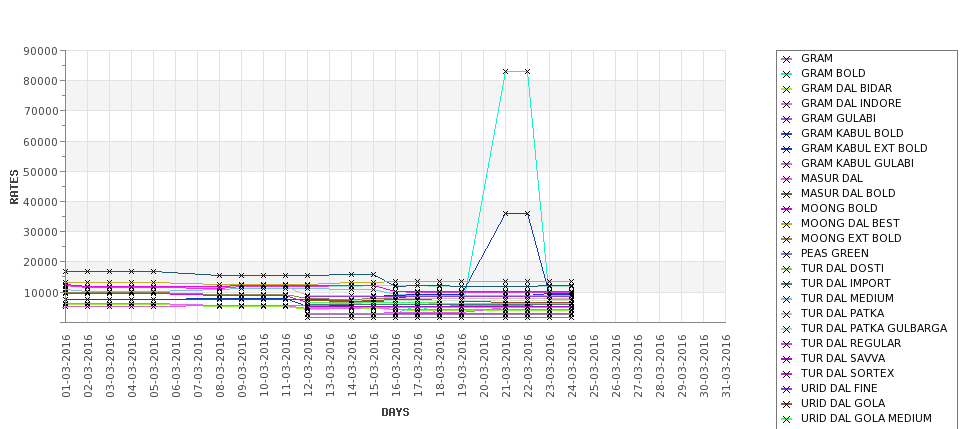The image size is (975, 429).
Task: Click the 21-03-2016 date label
Action: (506, 366)
